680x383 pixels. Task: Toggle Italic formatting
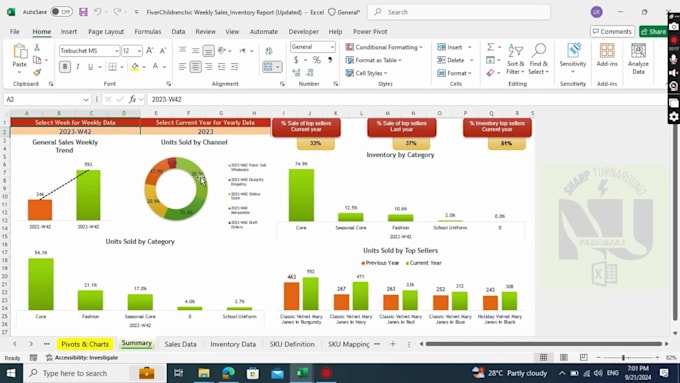coord(78,66)
